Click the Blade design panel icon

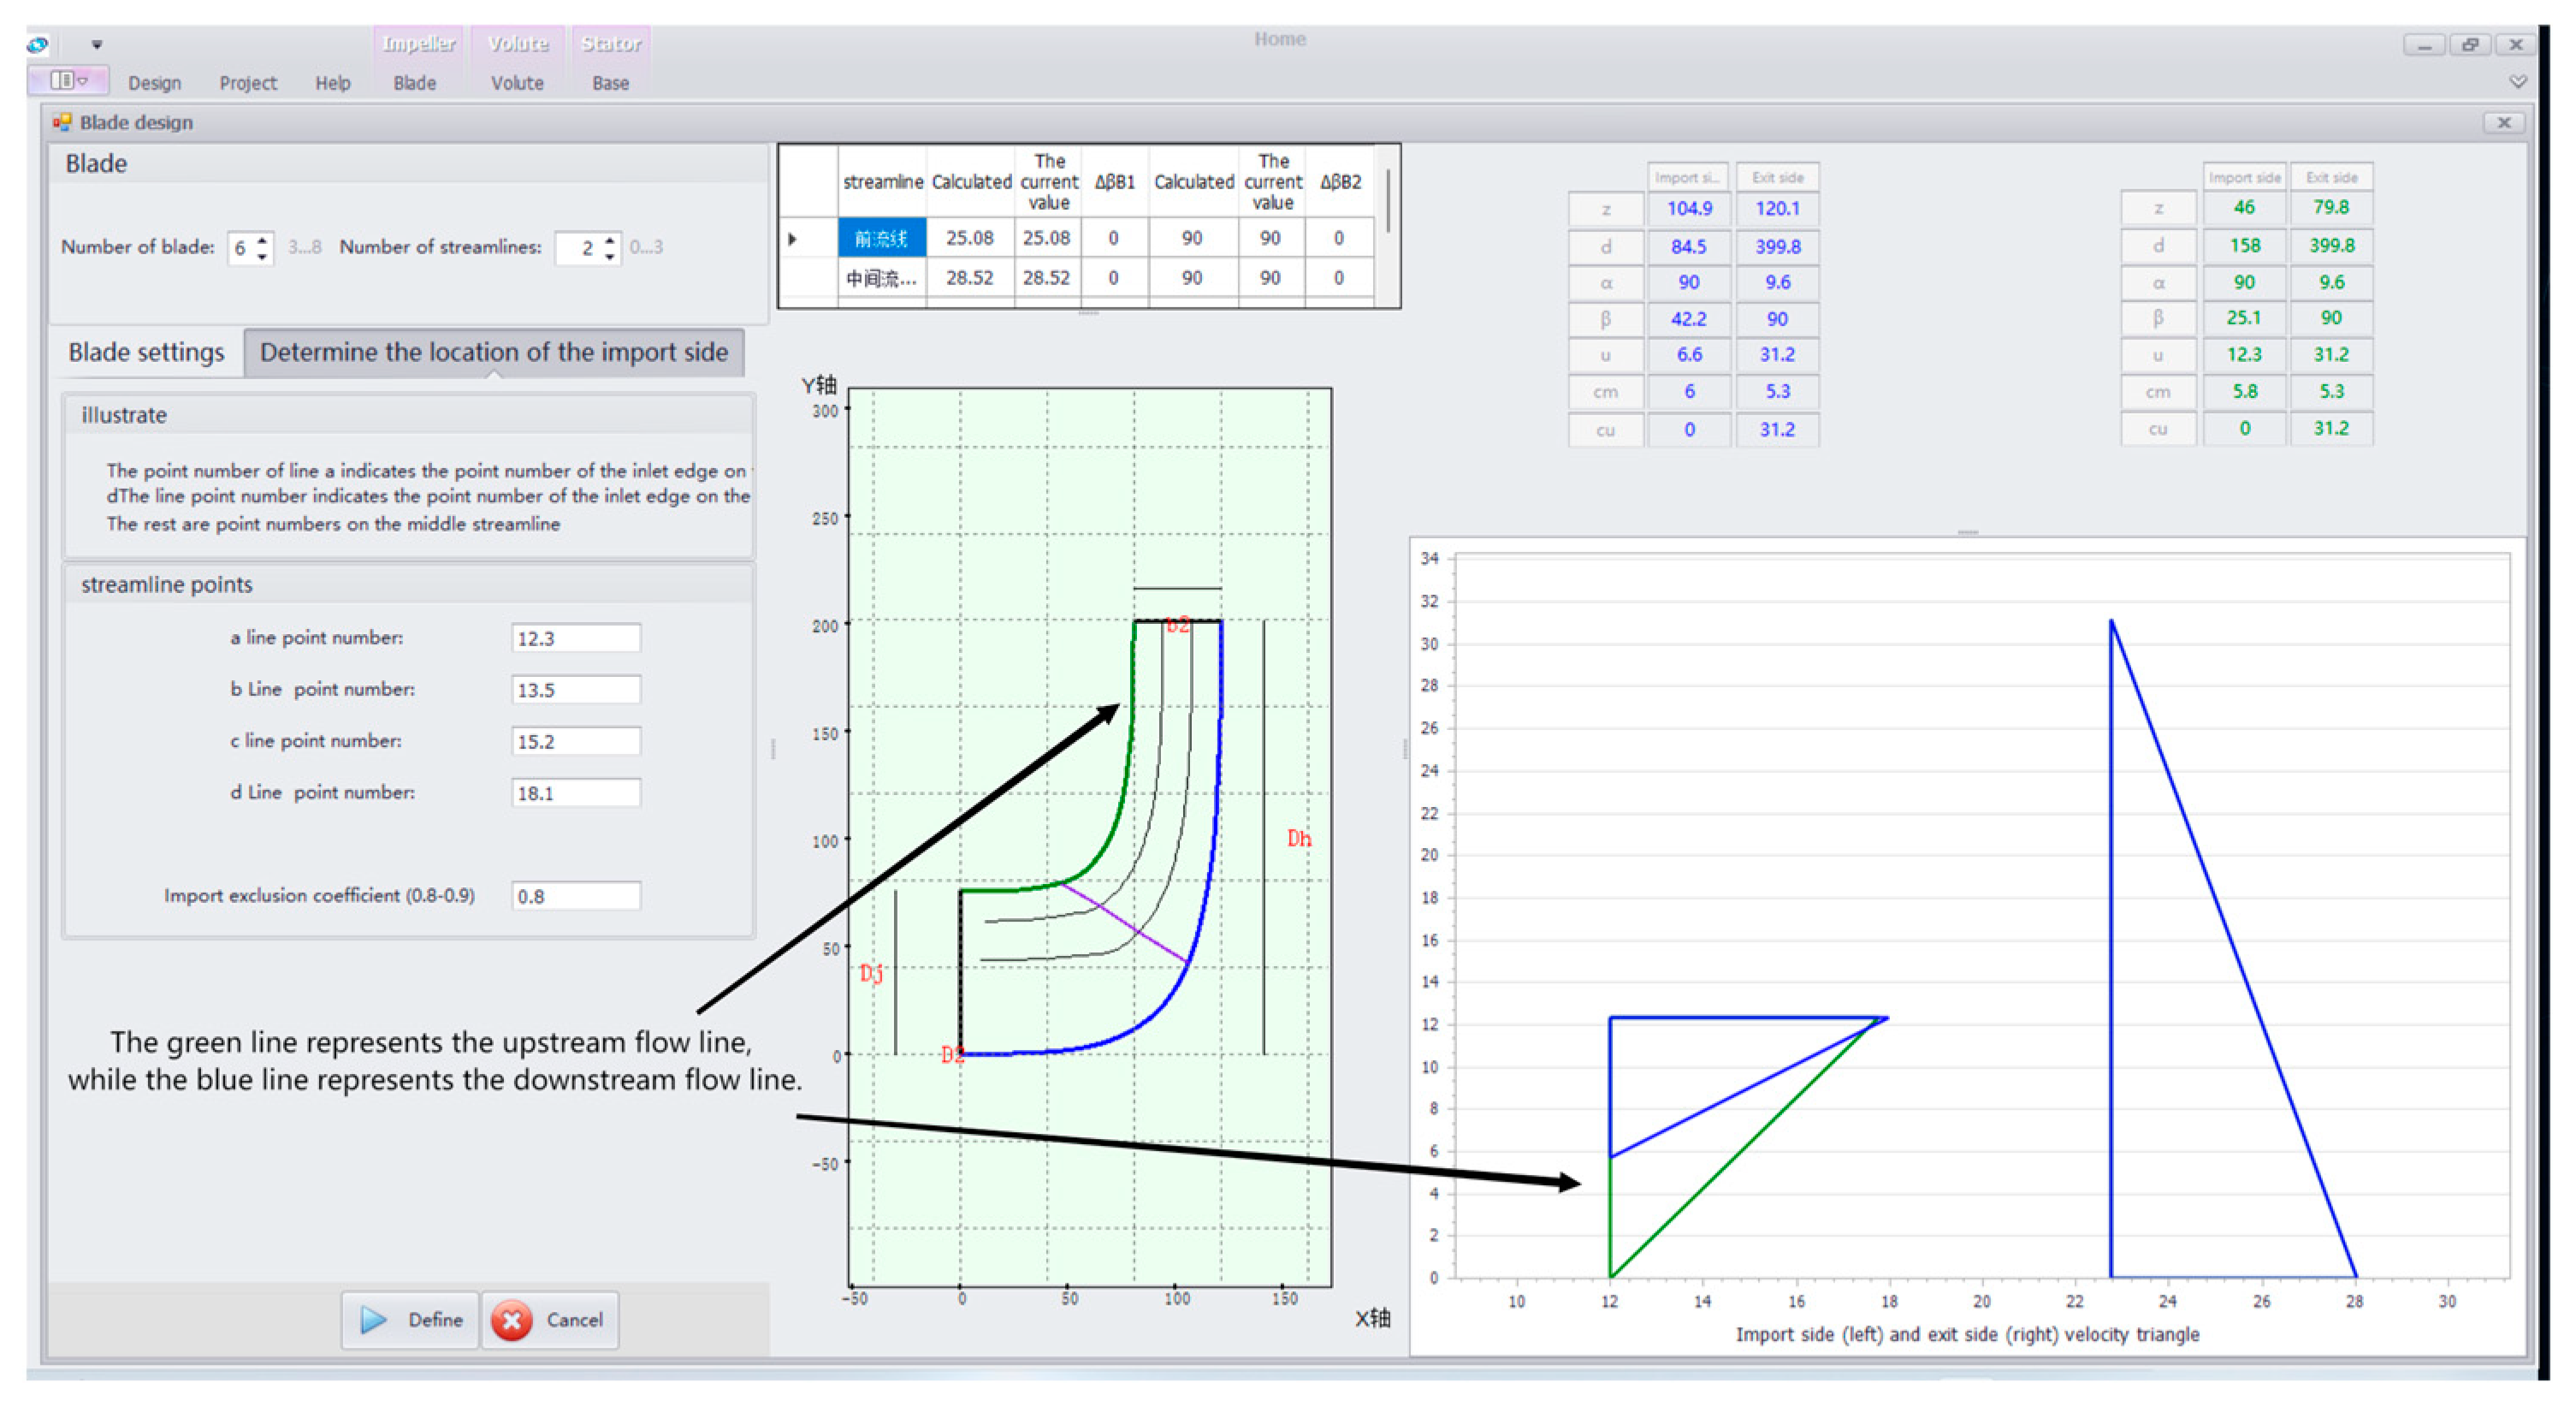pyautogui.click(x=62, y=122)
